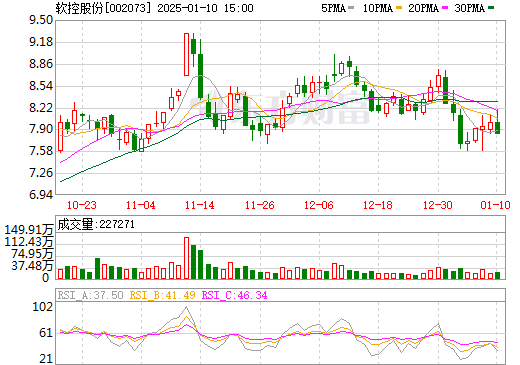Screen dimensions: 520x365
Task: Click the stock title 软控股份[002073]
Action: (103, 8)
